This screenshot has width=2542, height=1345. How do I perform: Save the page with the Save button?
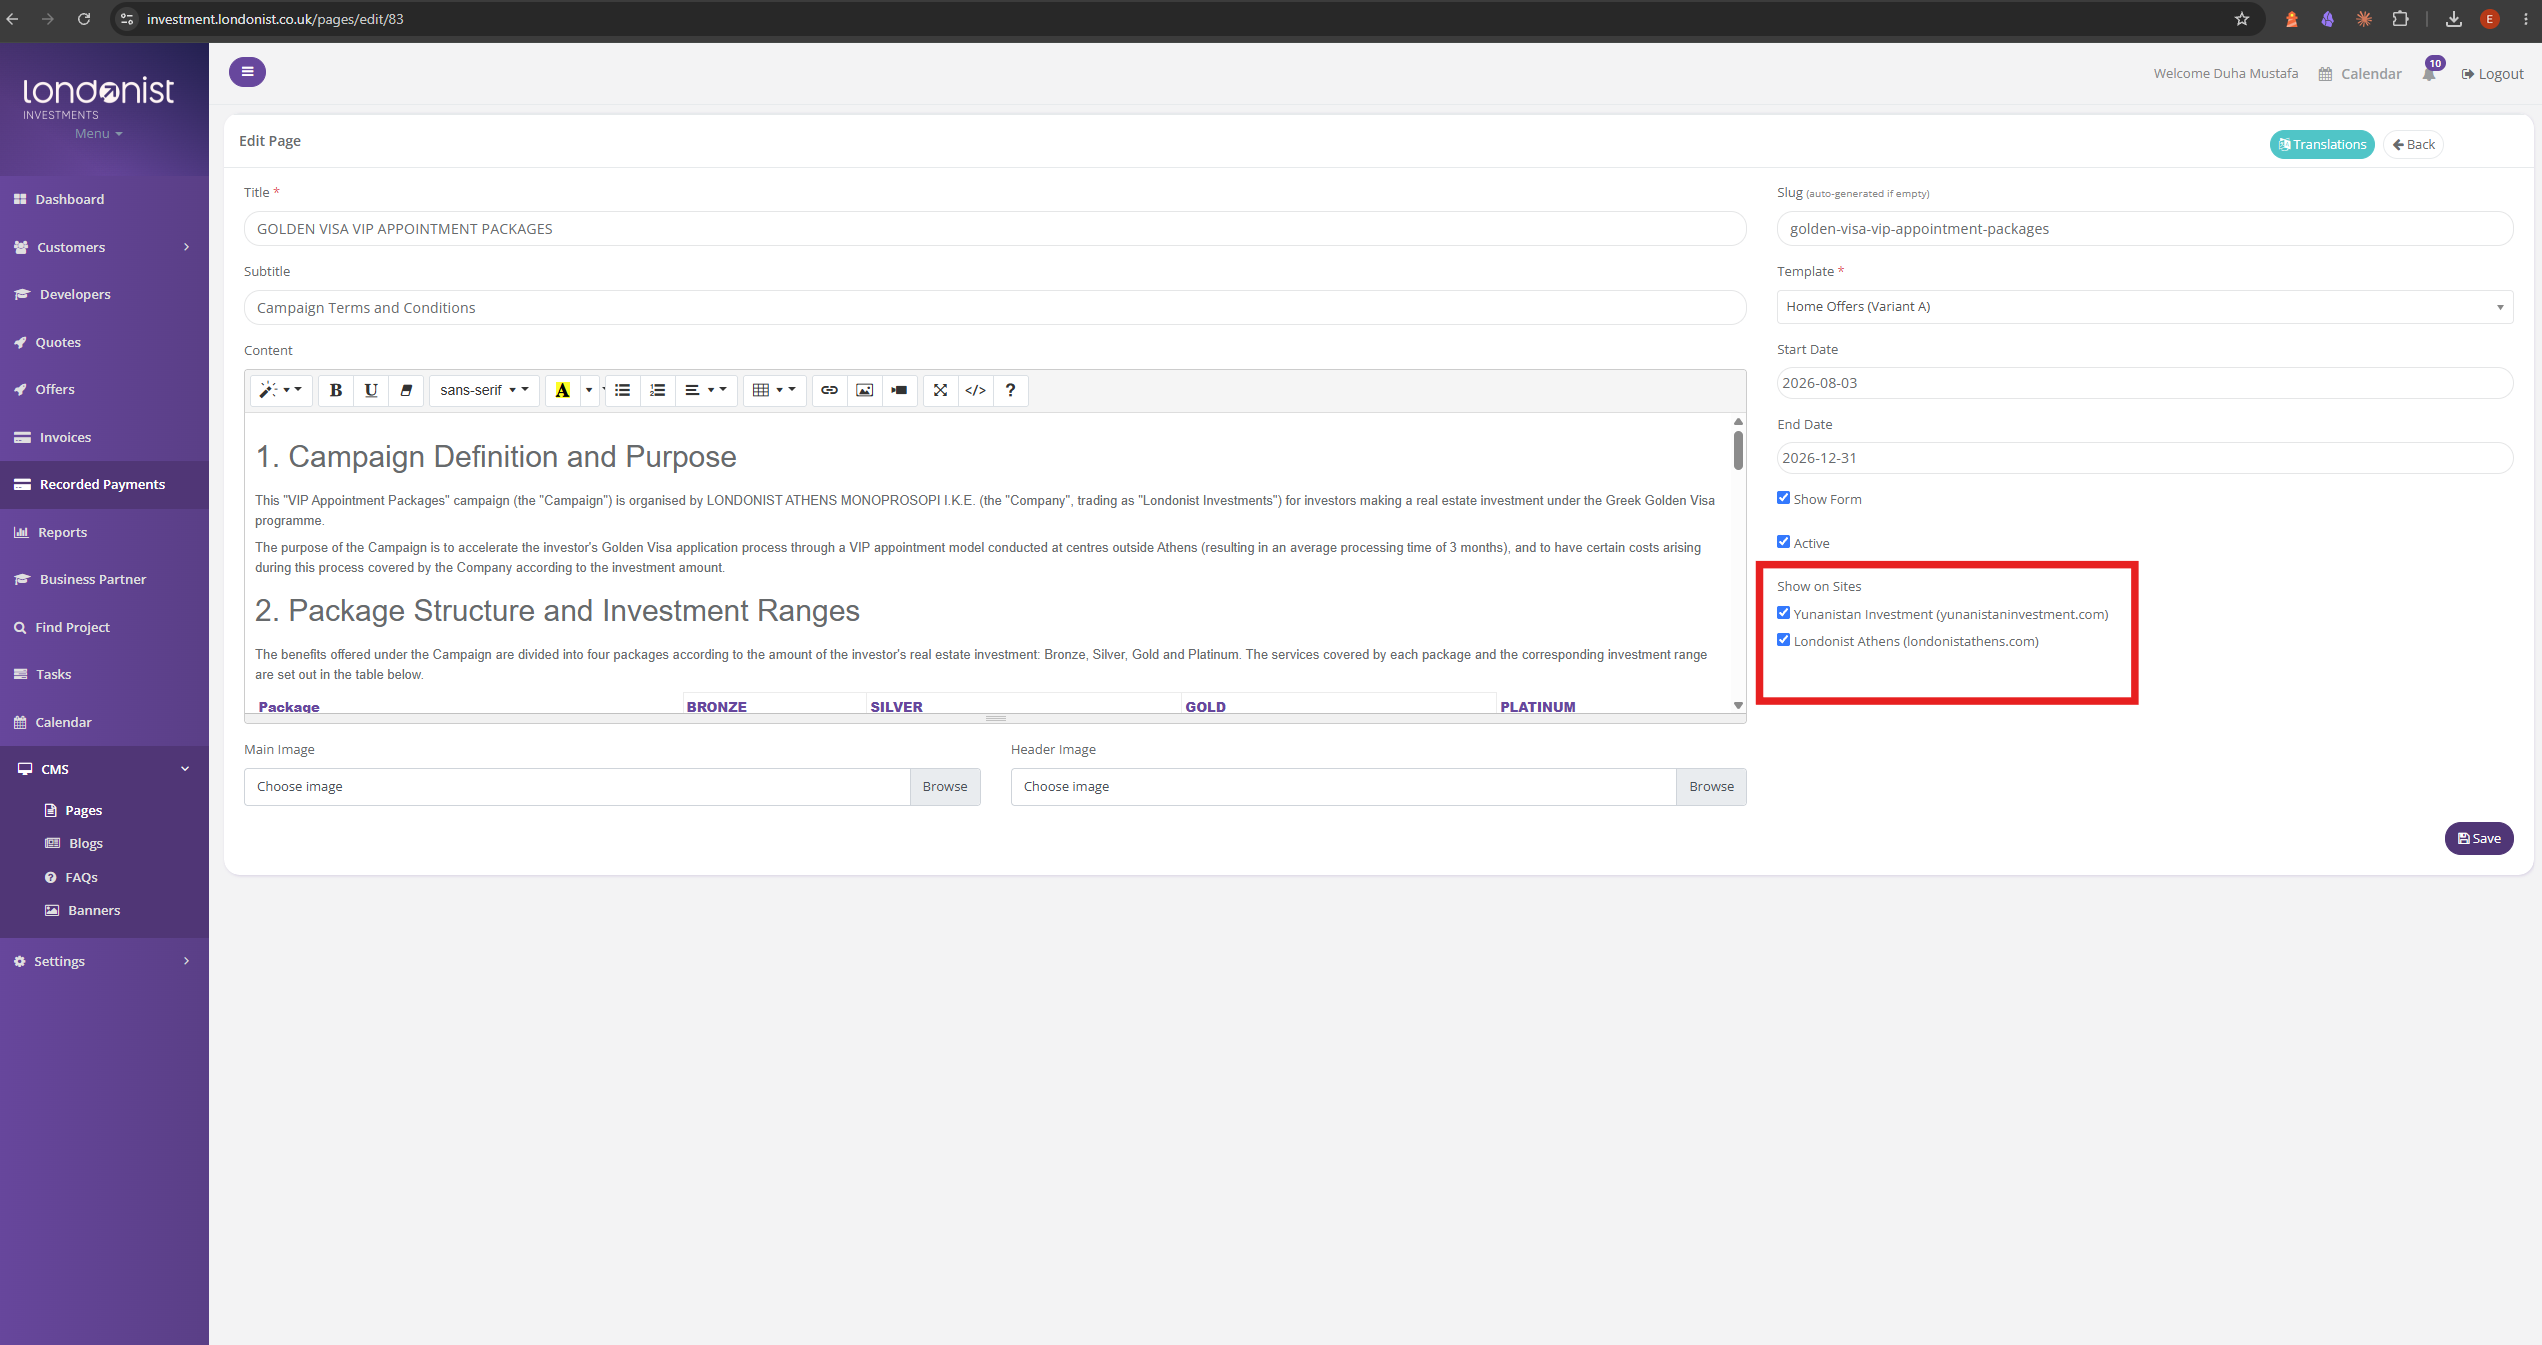2479,838
